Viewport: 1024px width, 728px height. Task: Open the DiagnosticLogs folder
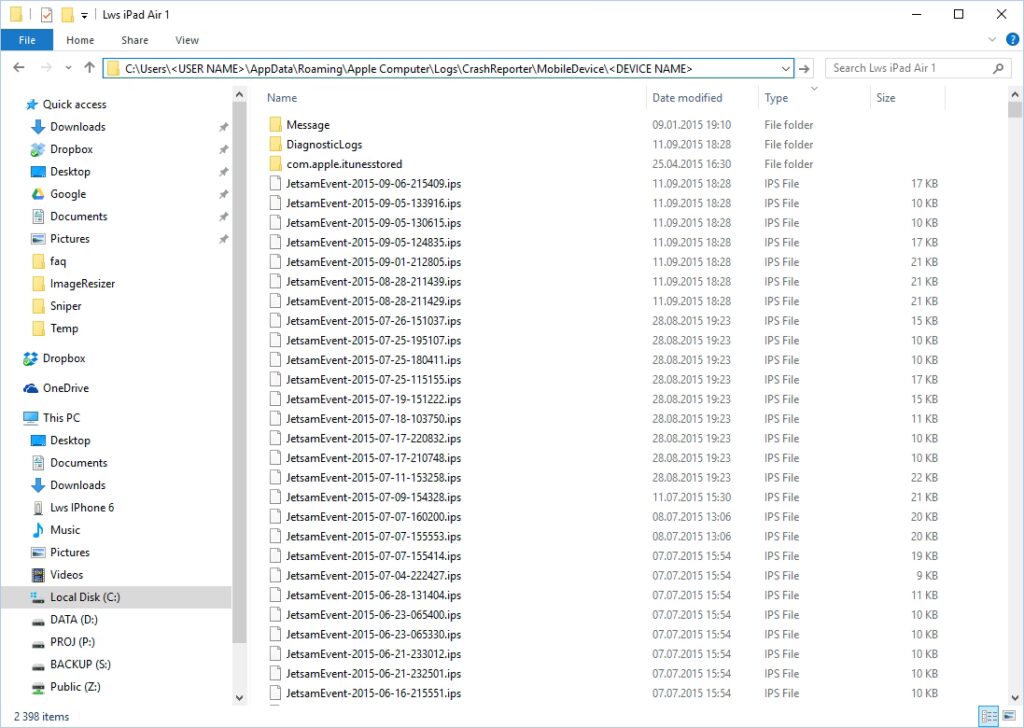pos(324,145)
